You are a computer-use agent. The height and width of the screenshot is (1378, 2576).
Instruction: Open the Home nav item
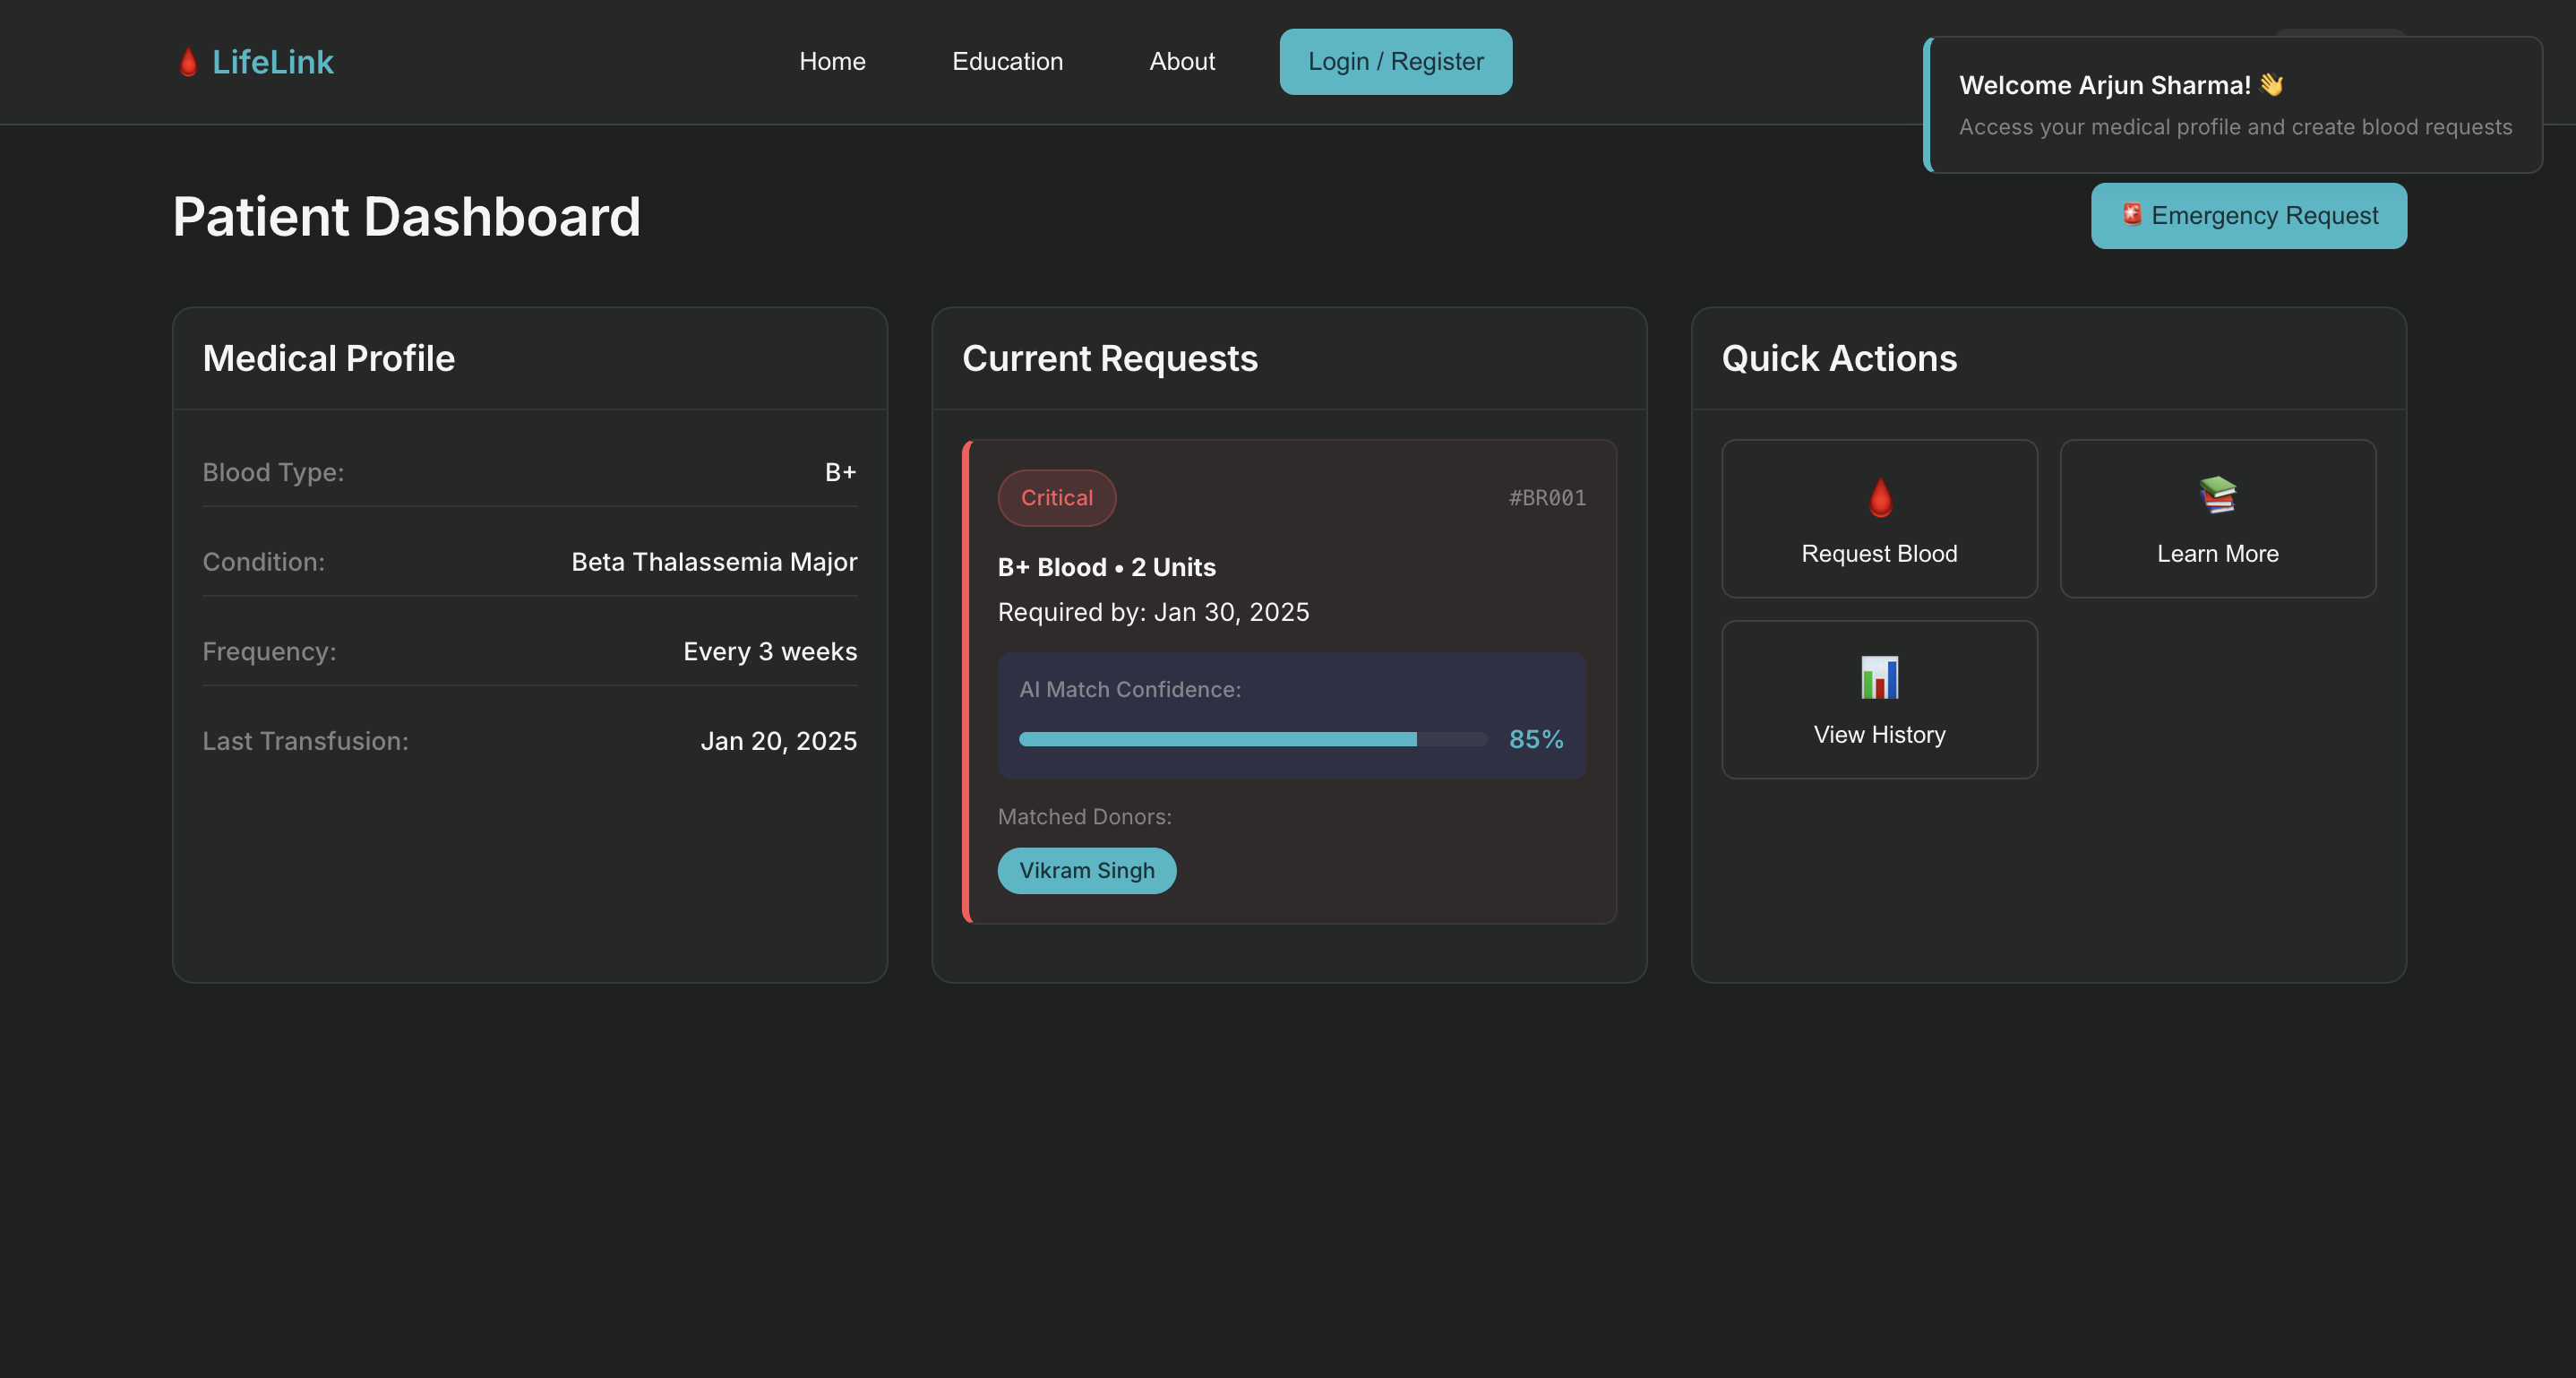click(832, 62)
